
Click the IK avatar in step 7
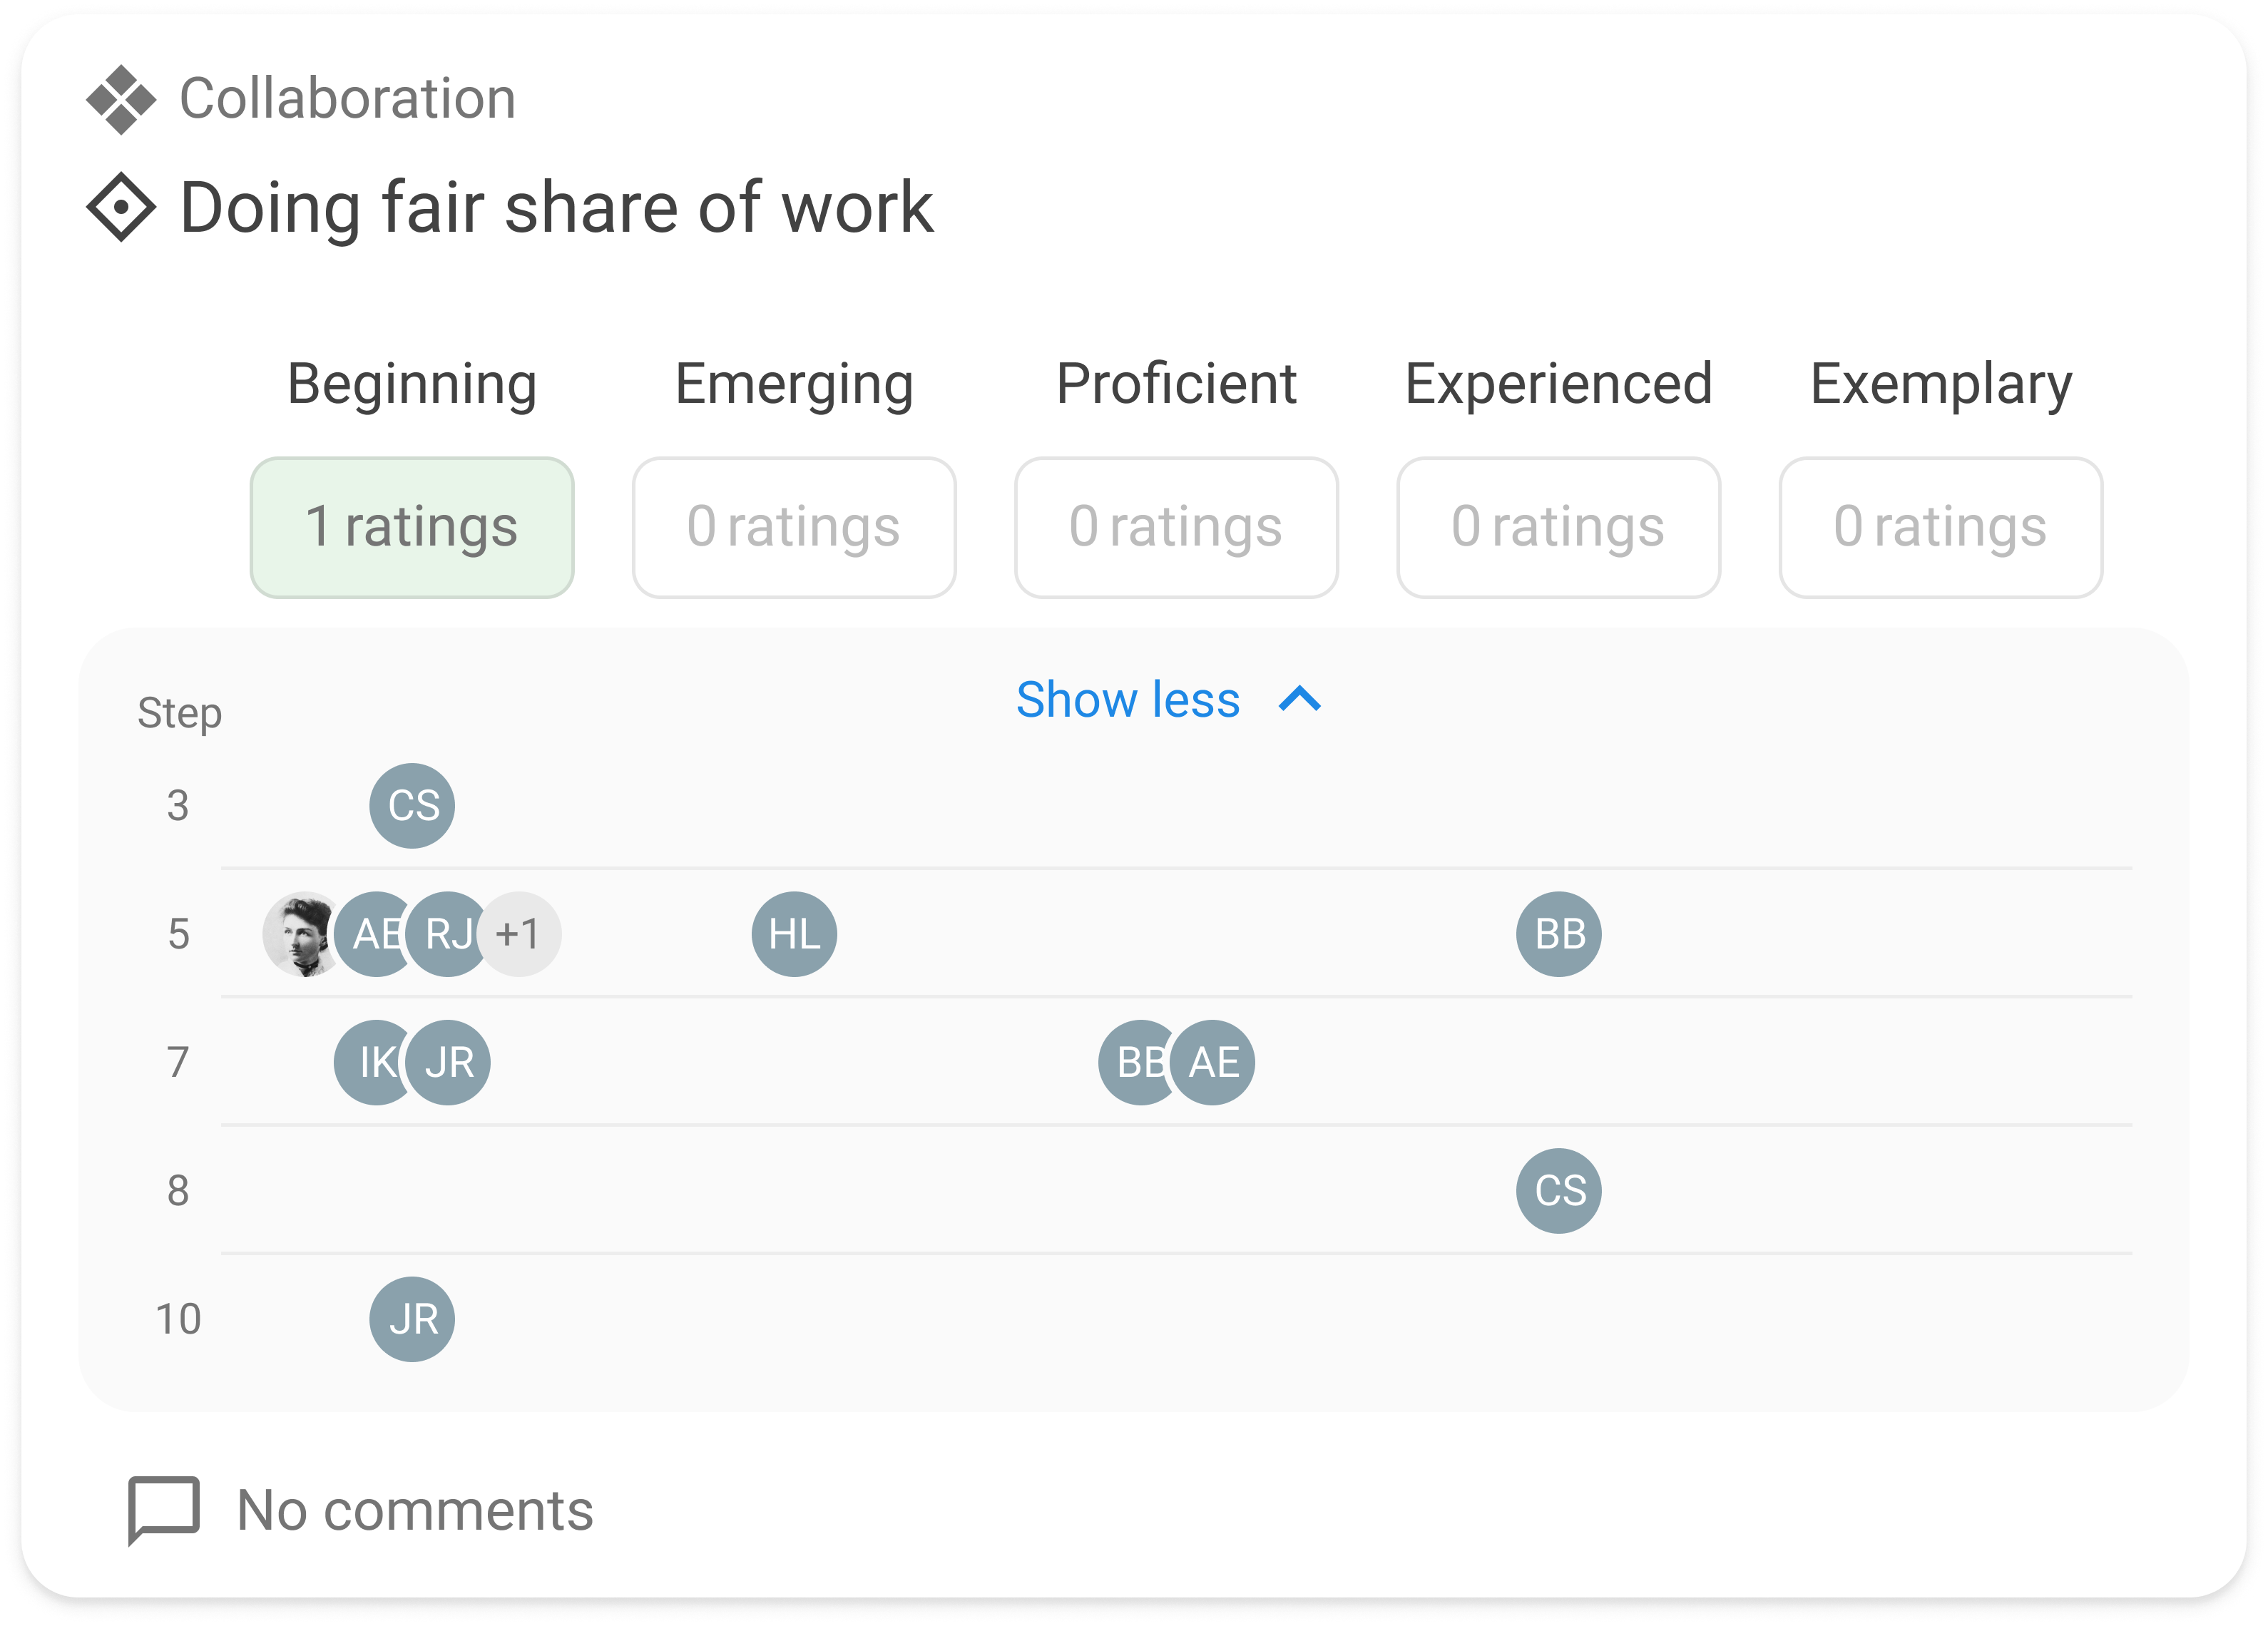click(x=370, y=1062)
